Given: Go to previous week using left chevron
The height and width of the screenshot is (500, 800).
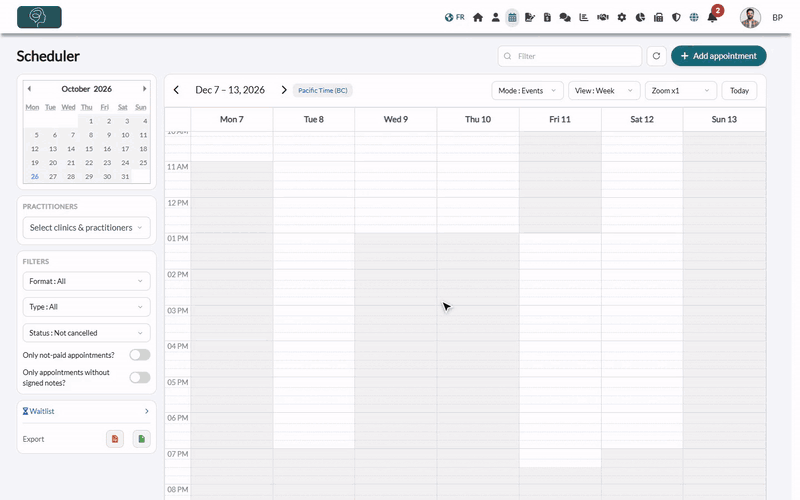Looking at the screenshot, I should pyautogui.click(x=177, y=90).
